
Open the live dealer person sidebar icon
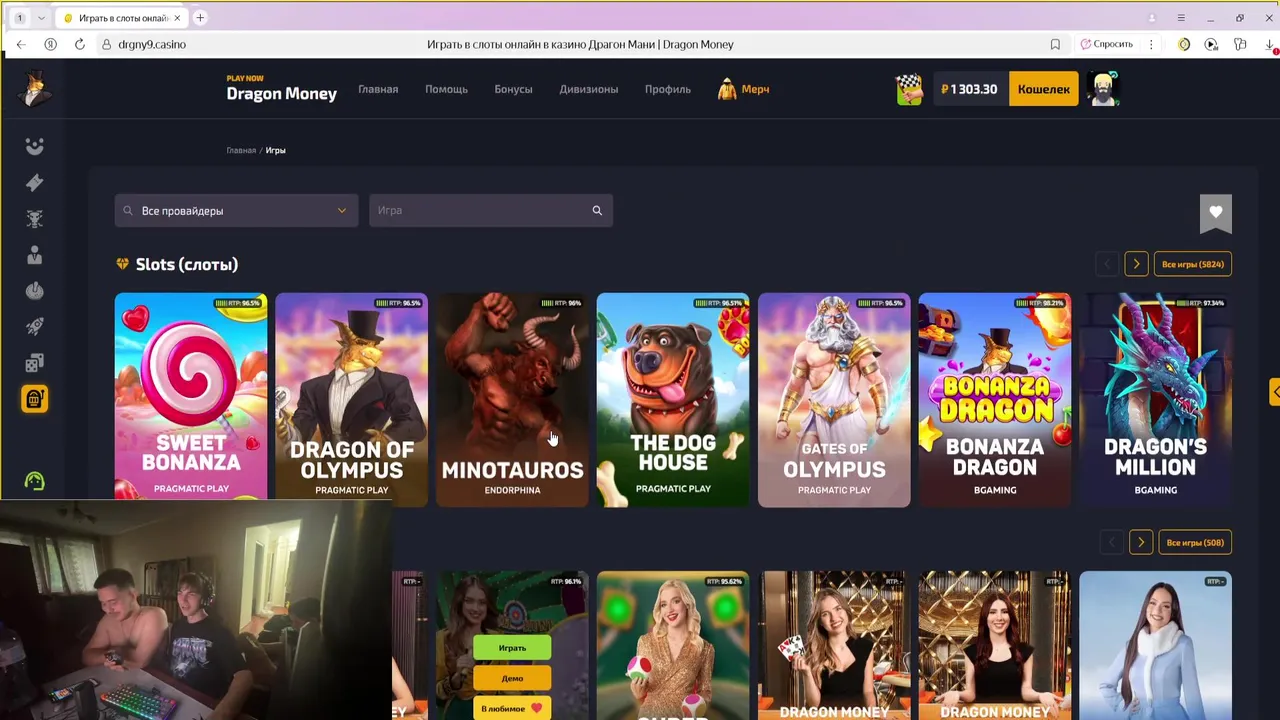coord(34,255)
